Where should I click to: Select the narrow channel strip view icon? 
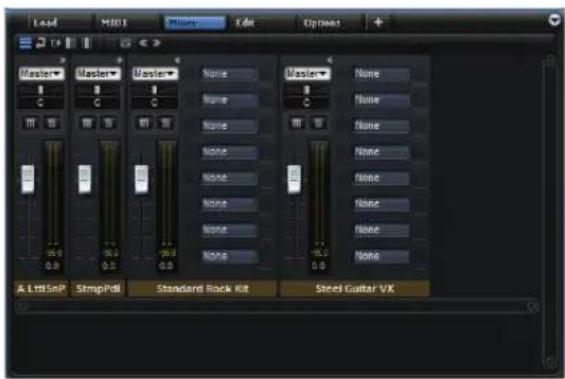(x=86, y=43)
